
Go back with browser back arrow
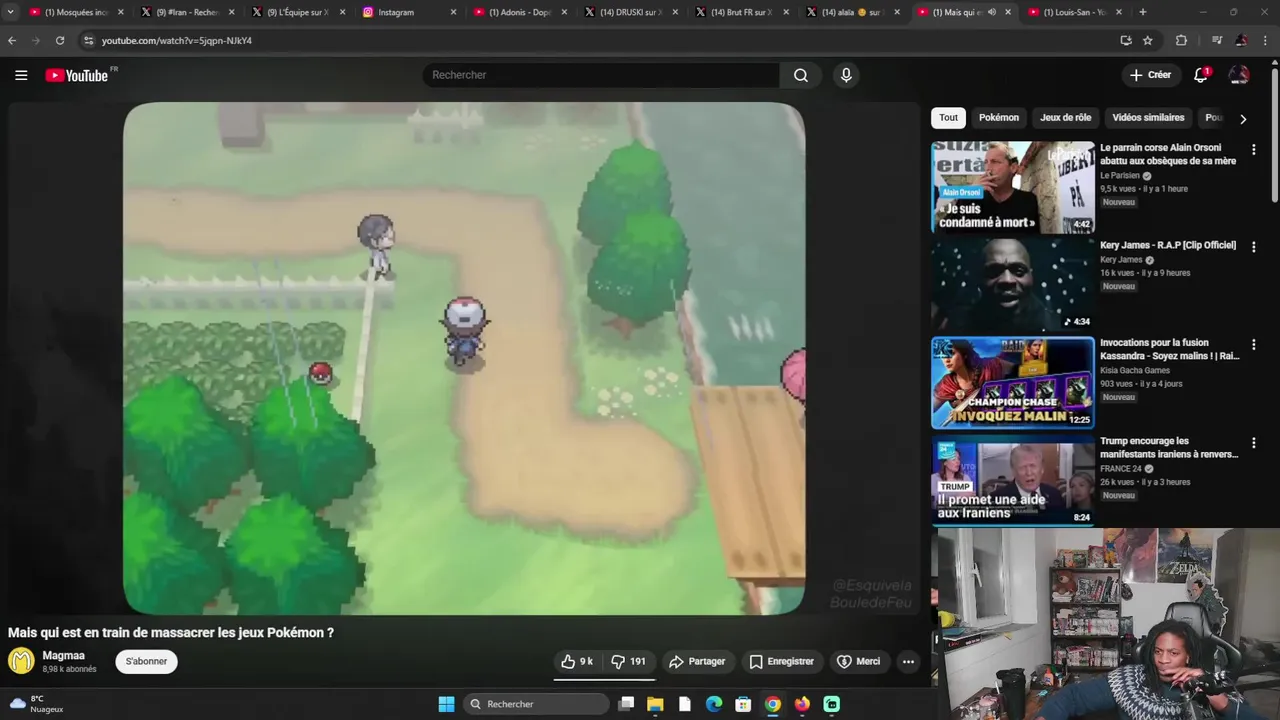(x=12, y=40)
